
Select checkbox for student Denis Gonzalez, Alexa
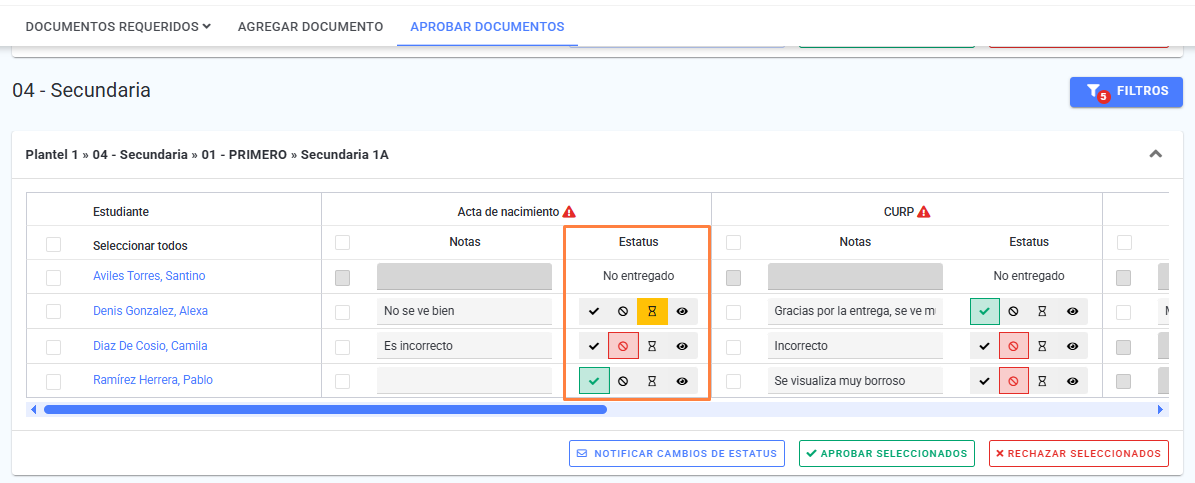[x=53, y=311]
